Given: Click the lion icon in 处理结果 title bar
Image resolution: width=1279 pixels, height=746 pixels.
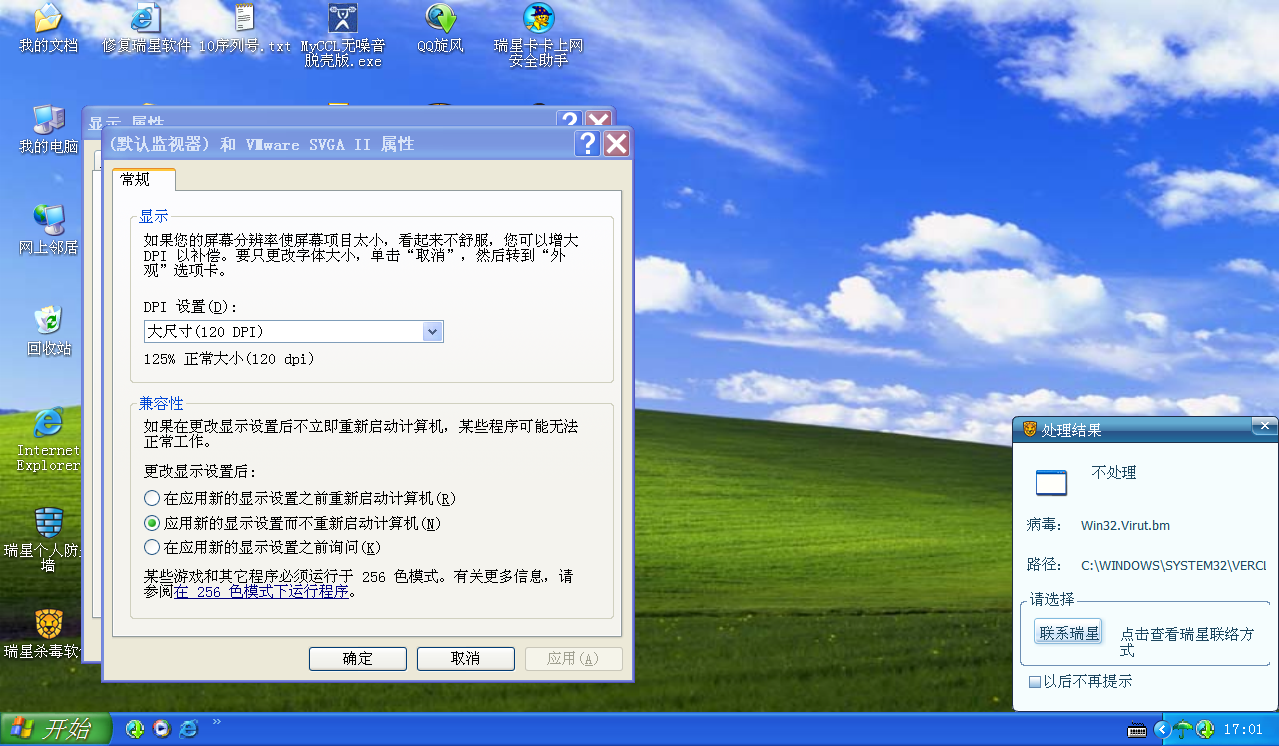Looking at the screenshot, I should pos(1029,429).
